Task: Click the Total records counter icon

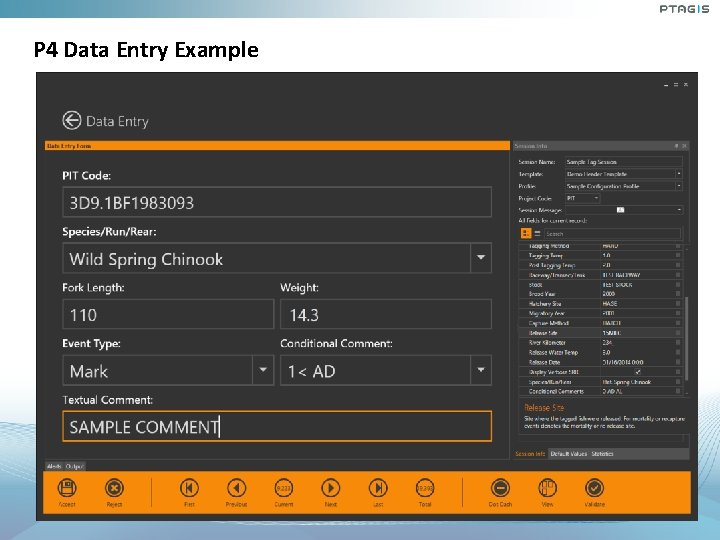Action: (x=425, y=488)
